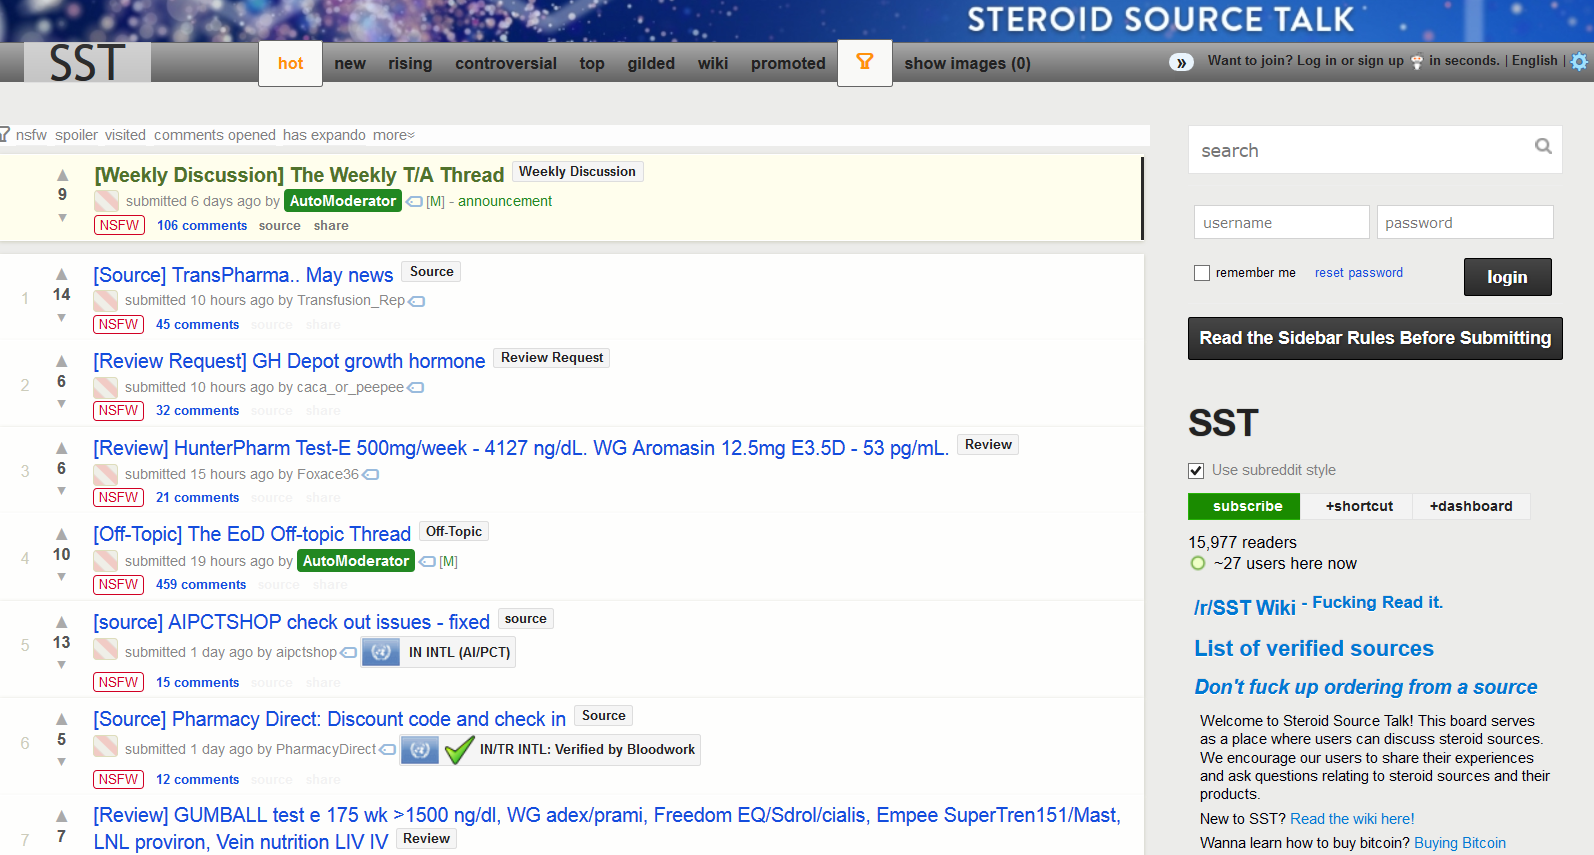Toggle the spoiler filter
This screenshot has height=855, width=1594.
[x=77, y=135]
